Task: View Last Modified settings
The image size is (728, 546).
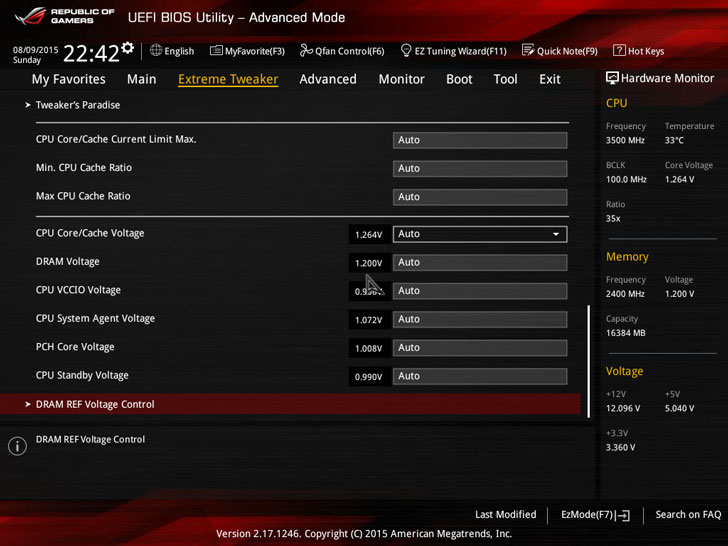Action: (x=506, y=514)
